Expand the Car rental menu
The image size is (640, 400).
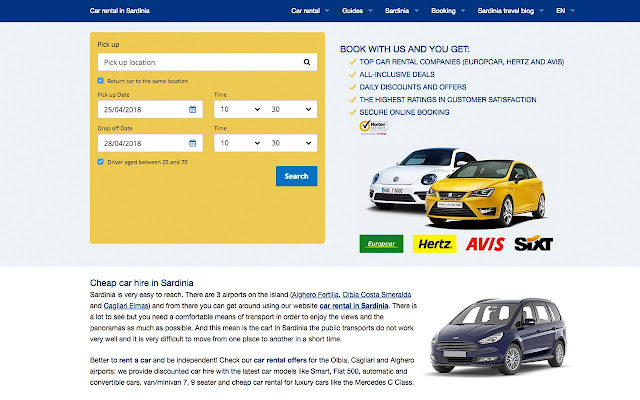pyautogui.click(x=310, y=11)
